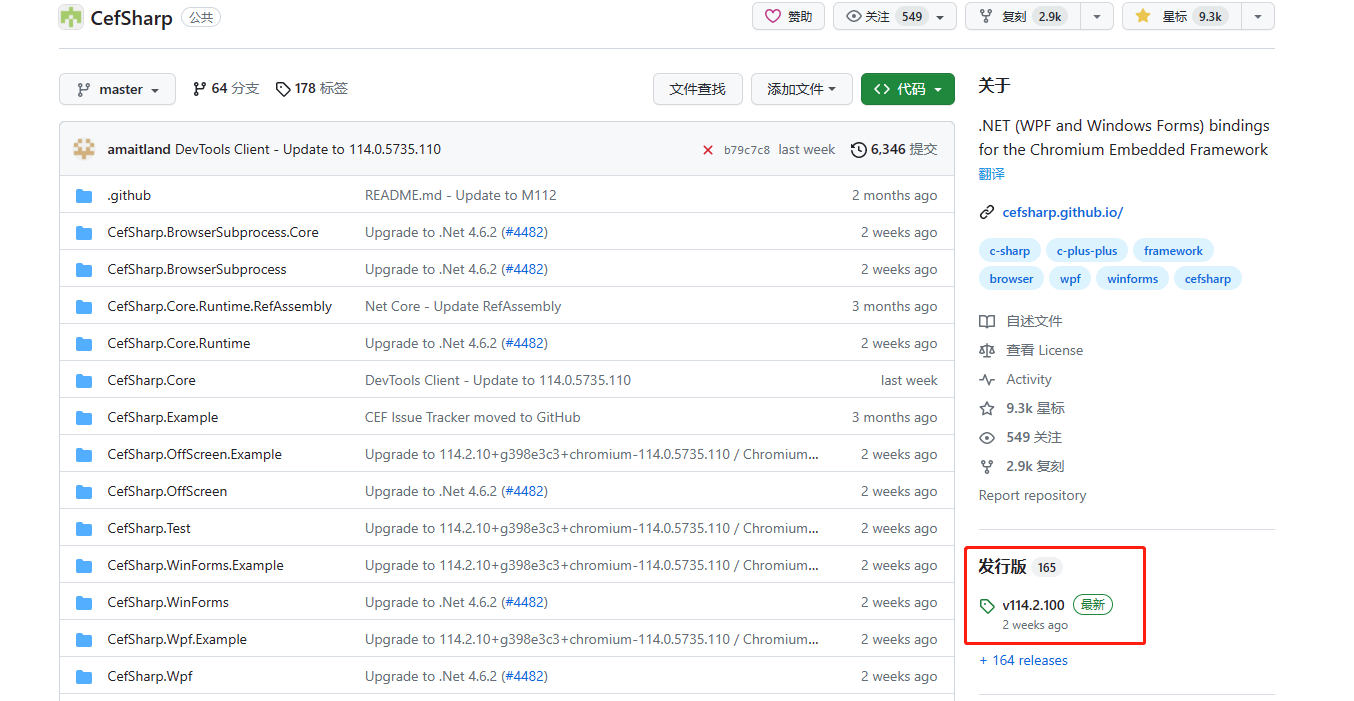The width and height of the screenshot is (1354, 701).
Task: Open the 64 分支 branches link
Action: tap(225, 89)
